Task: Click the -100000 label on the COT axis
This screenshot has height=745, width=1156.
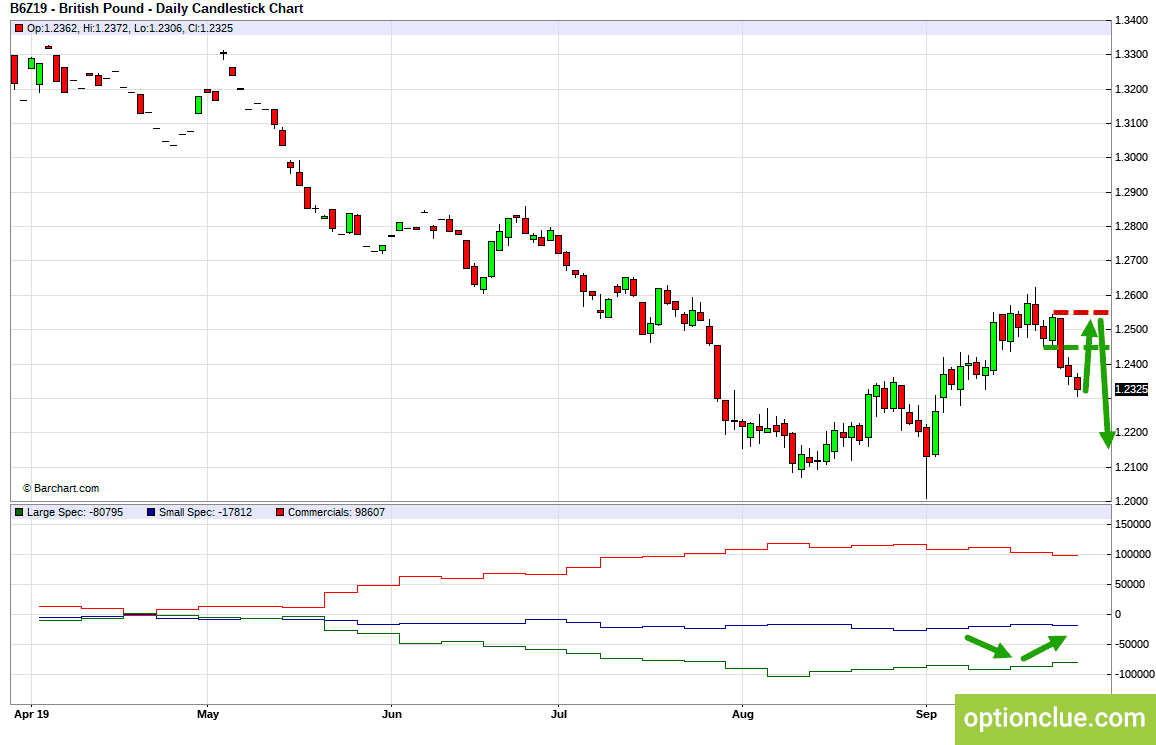Action: click(1135, 674)
